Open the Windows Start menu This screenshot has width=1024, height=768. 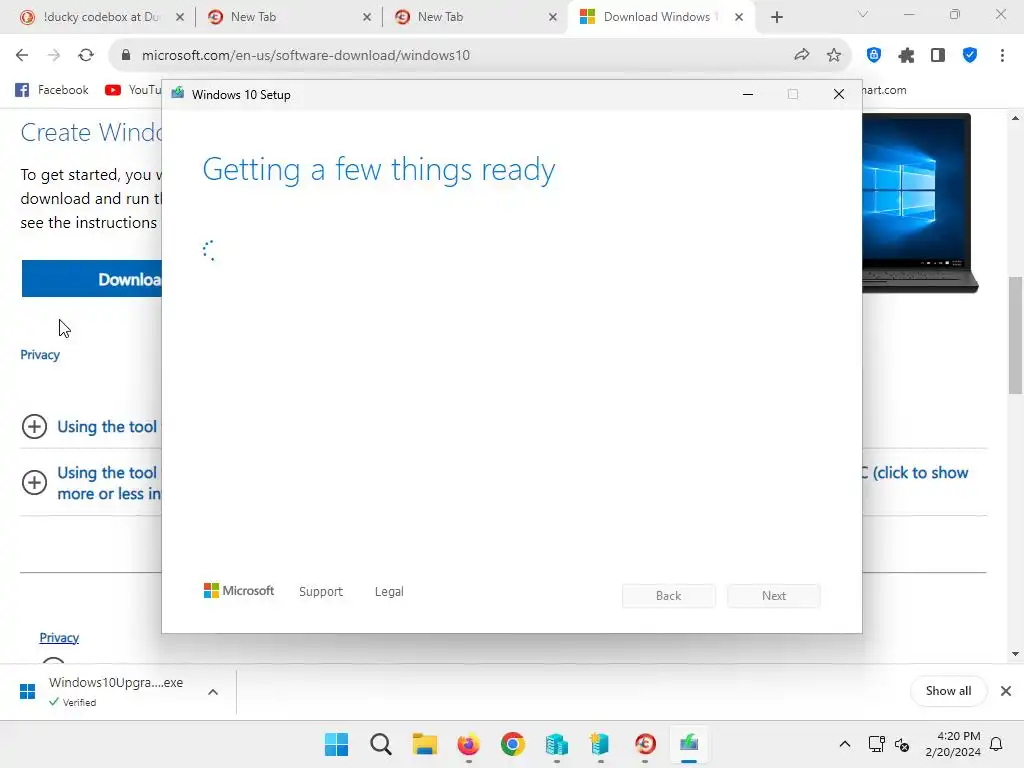click(x=336, y=744)
